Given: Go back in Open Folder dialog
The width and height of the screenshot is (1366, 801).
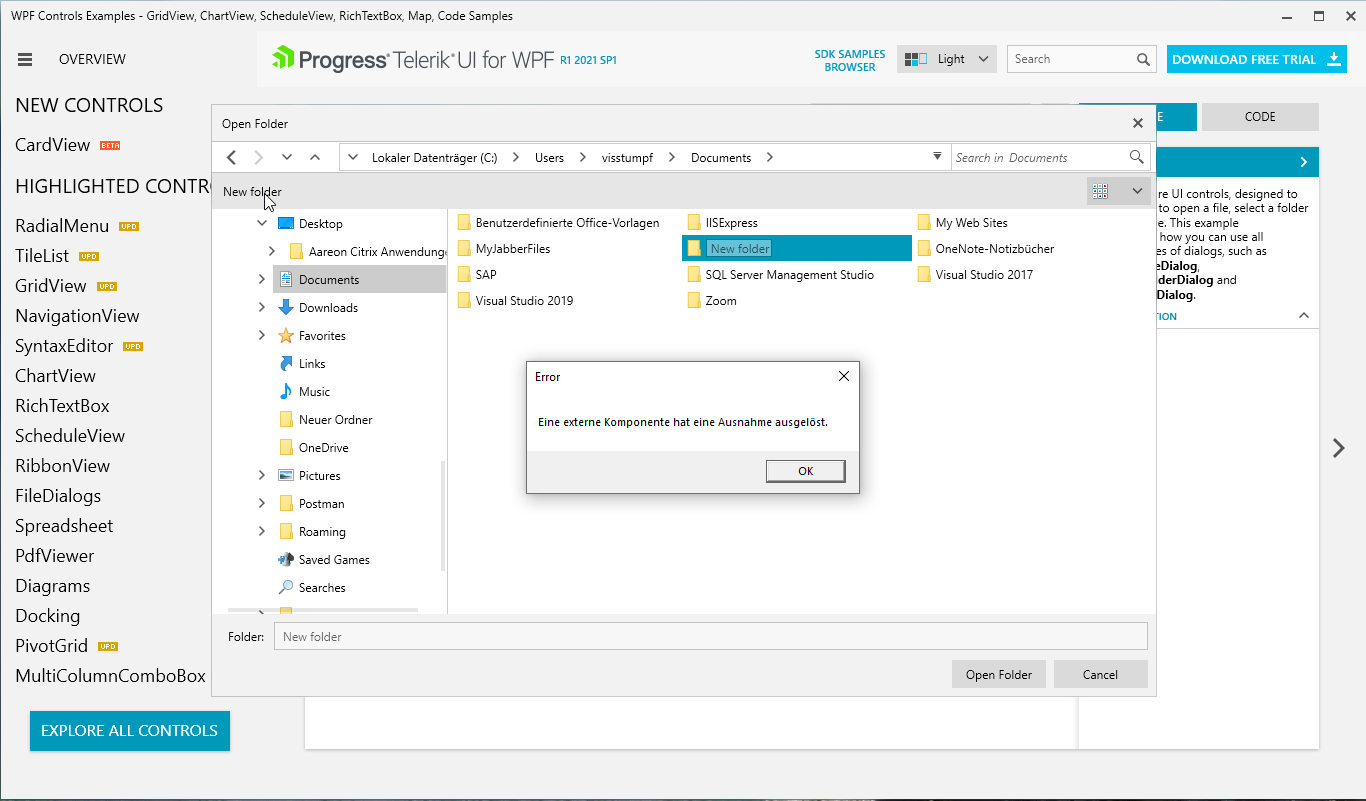Looking at the screenshot, I should 231,157.
